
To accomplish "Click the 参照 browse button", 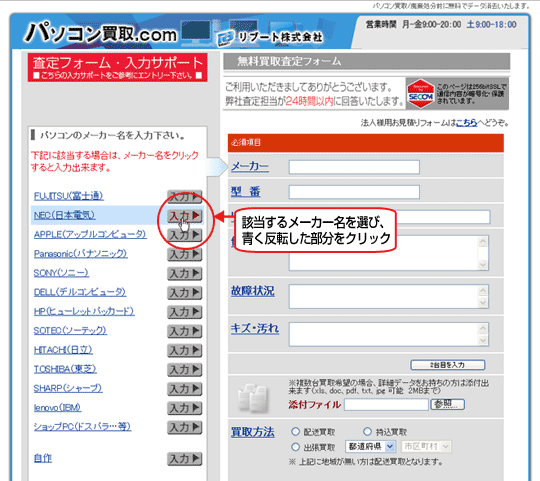I will pos(448,404).
